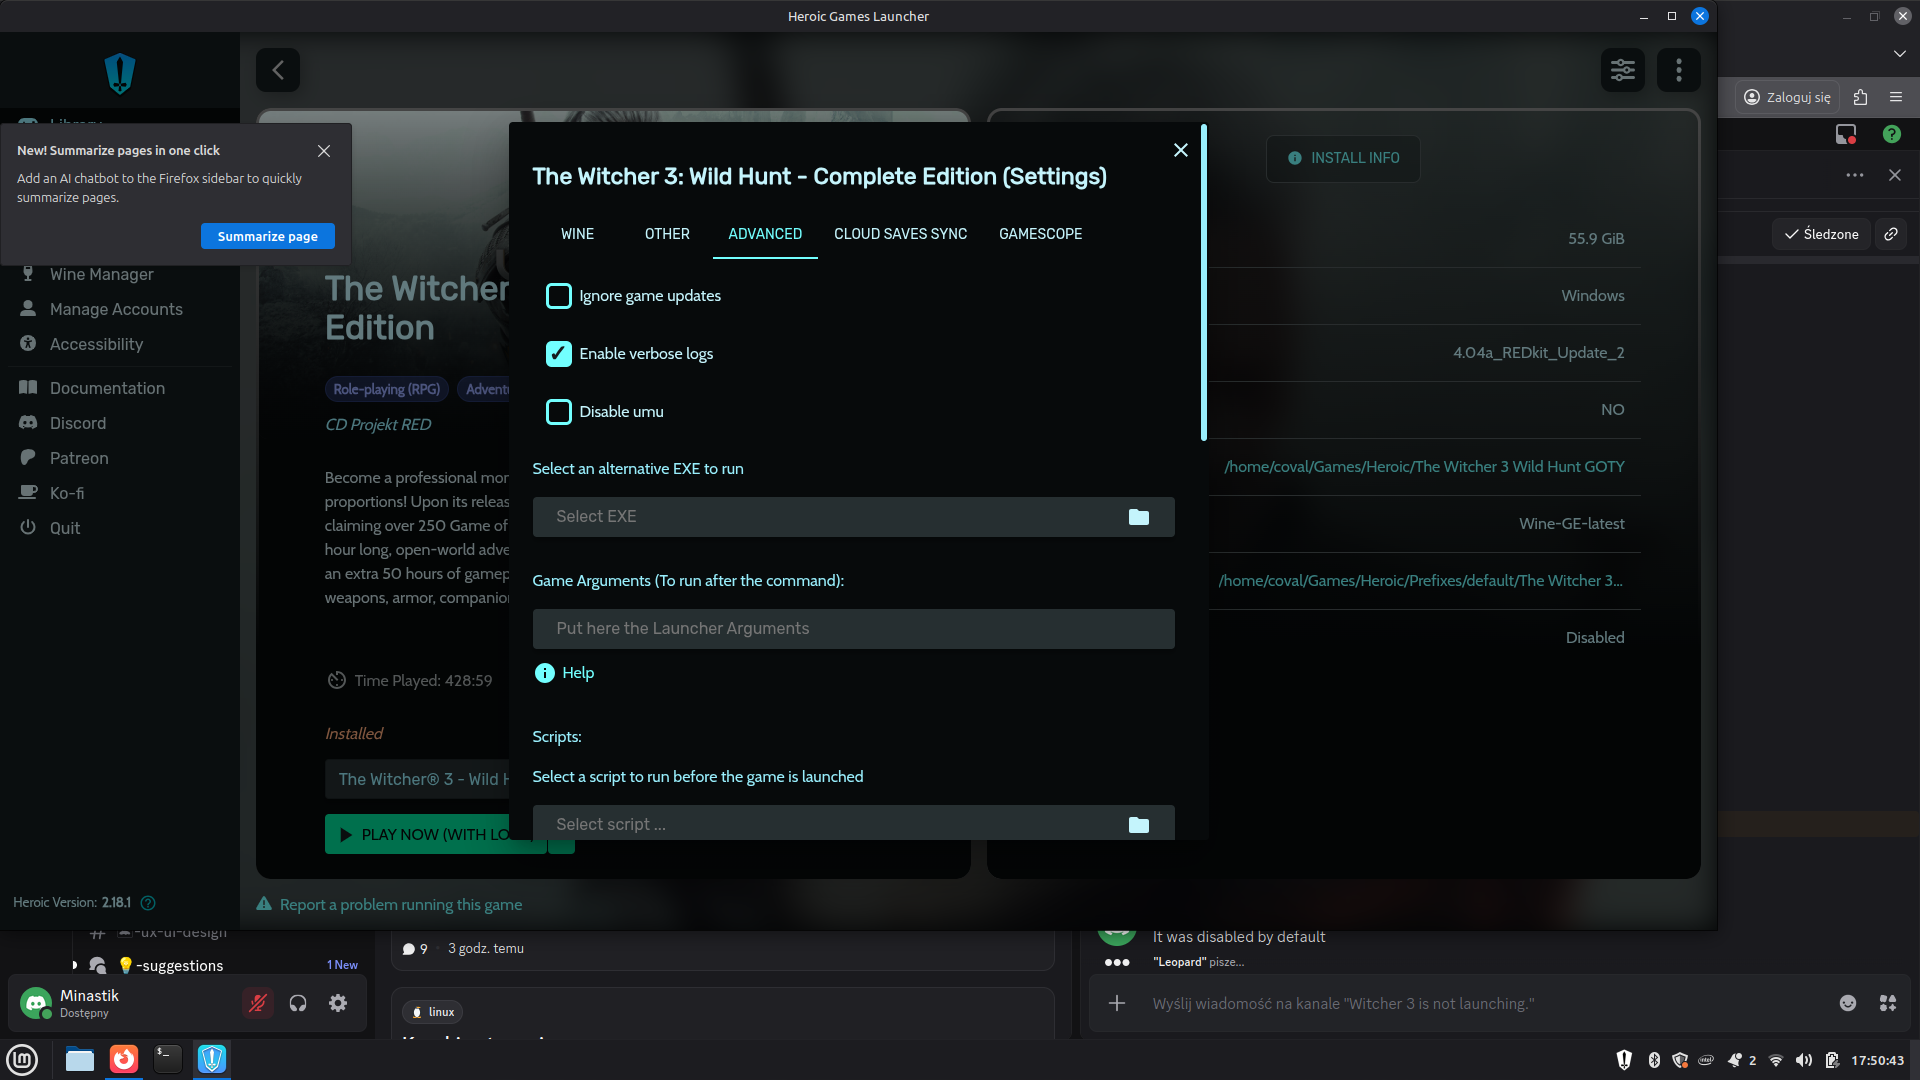Open the three-dot vertical menu
The width and height of the screenshot is (1920, 1080).
click(x=1678, y=70)
